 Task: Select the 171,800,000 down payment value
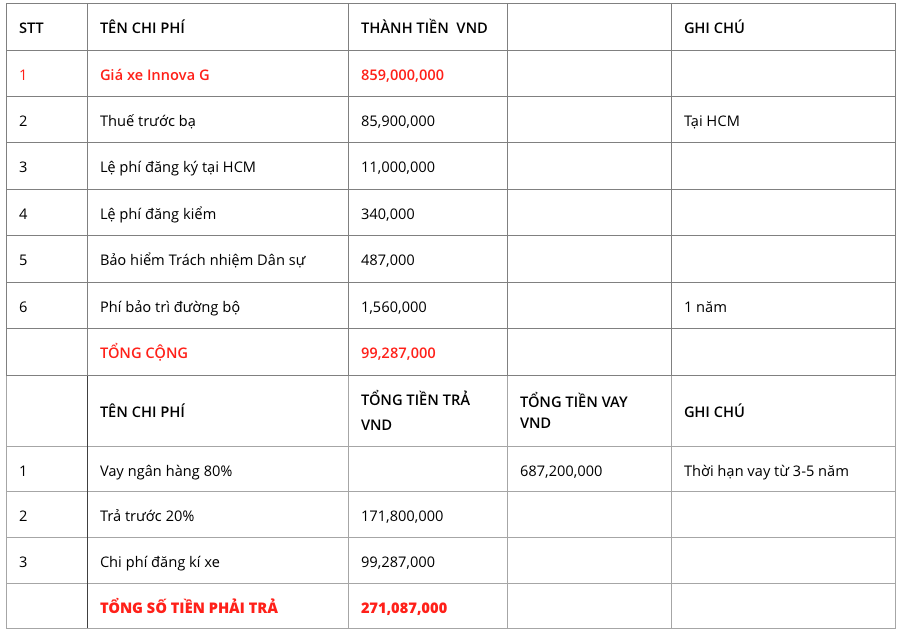tap(401, 516)
